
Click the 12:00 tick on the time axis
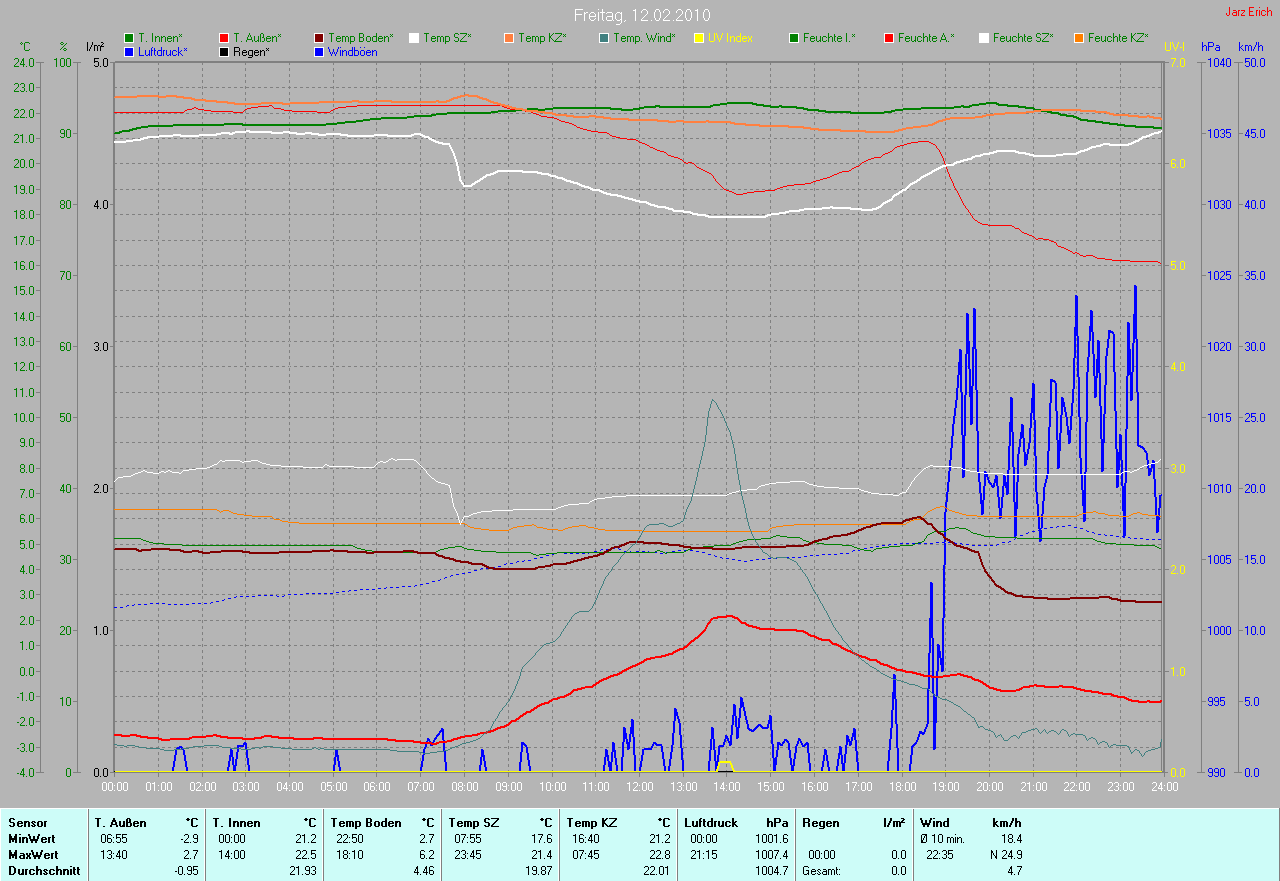coord(639,787)
